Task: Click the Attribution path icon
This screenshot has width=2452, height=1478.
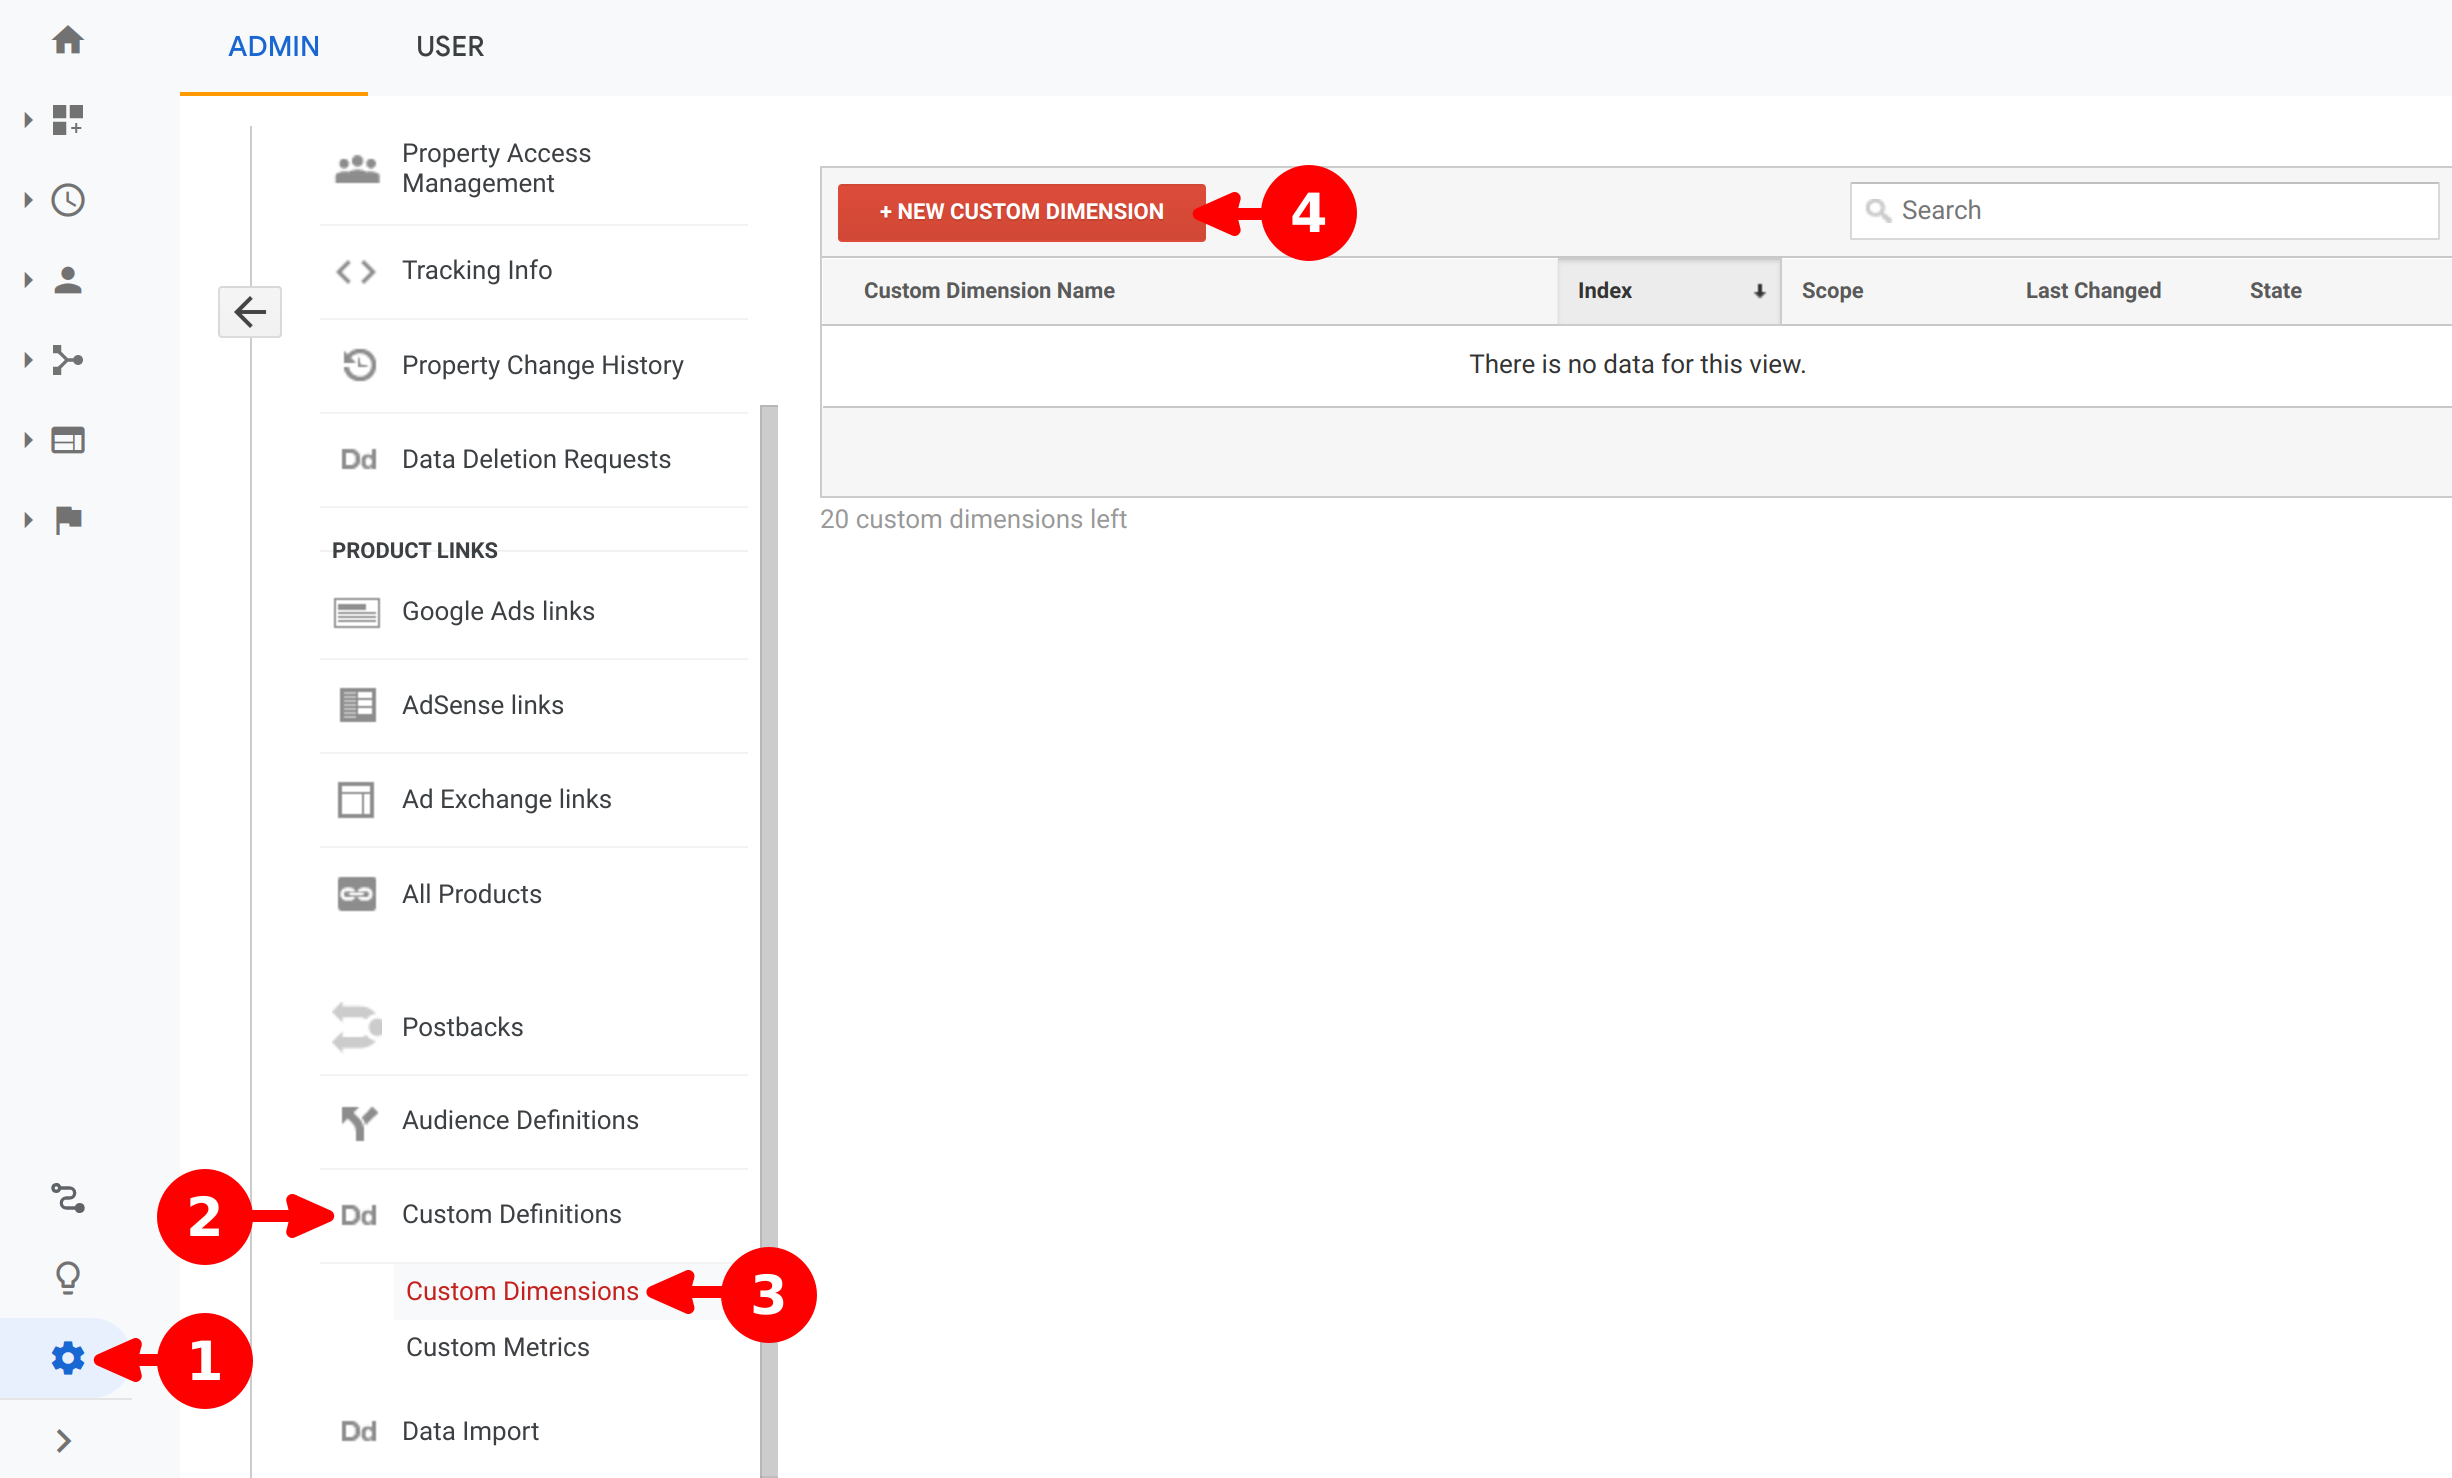Action: 68,1197
